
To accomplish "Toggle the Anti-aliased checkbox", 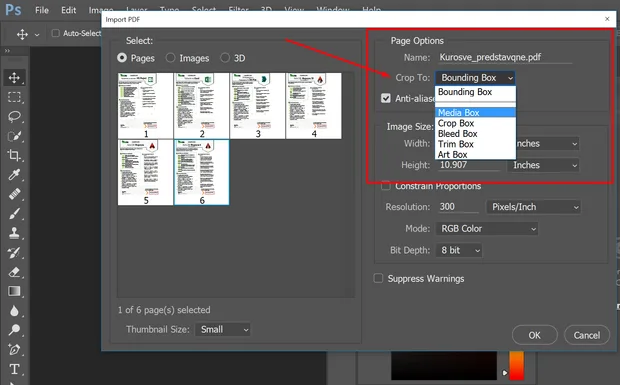I will [386, 98].
